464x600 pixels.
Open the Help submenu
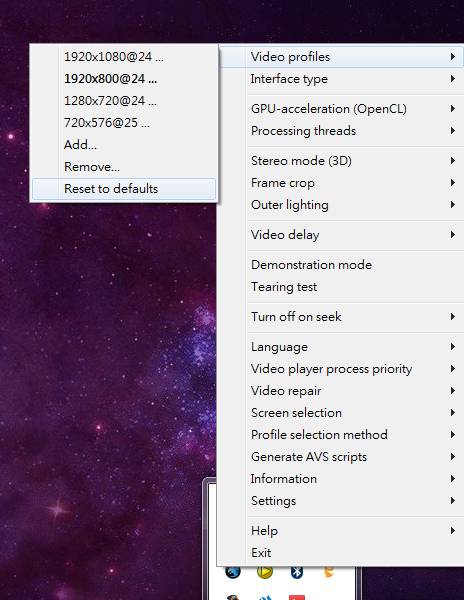[x=341, y=531]
